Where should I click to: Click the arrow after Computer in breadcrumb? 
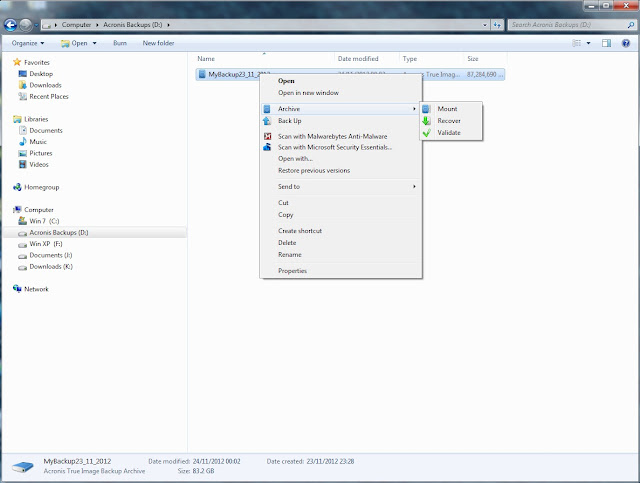click(97, 25)
